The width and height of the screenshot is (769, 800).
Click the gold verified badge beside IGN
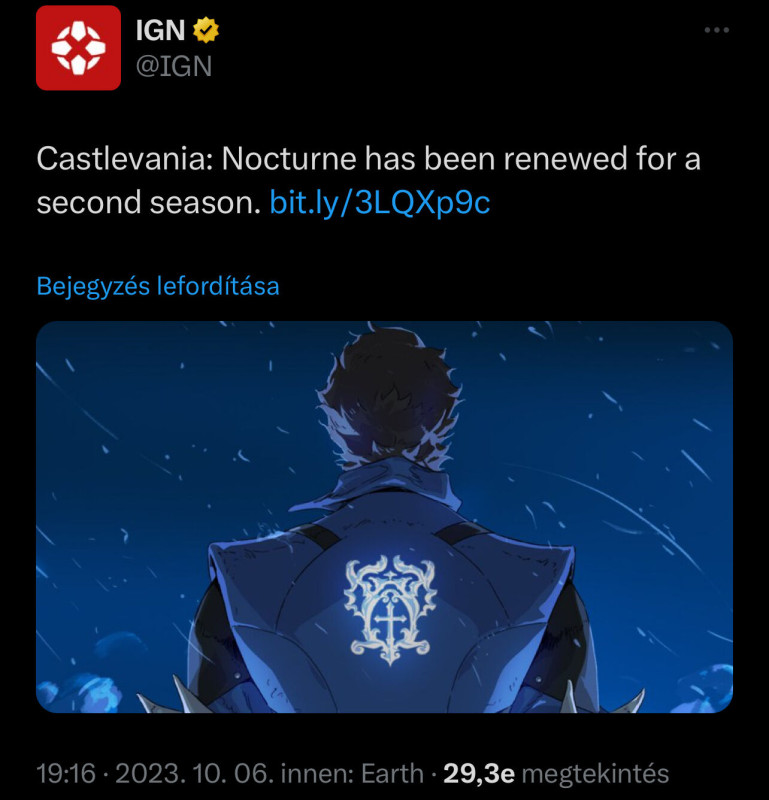coord(206,30)
